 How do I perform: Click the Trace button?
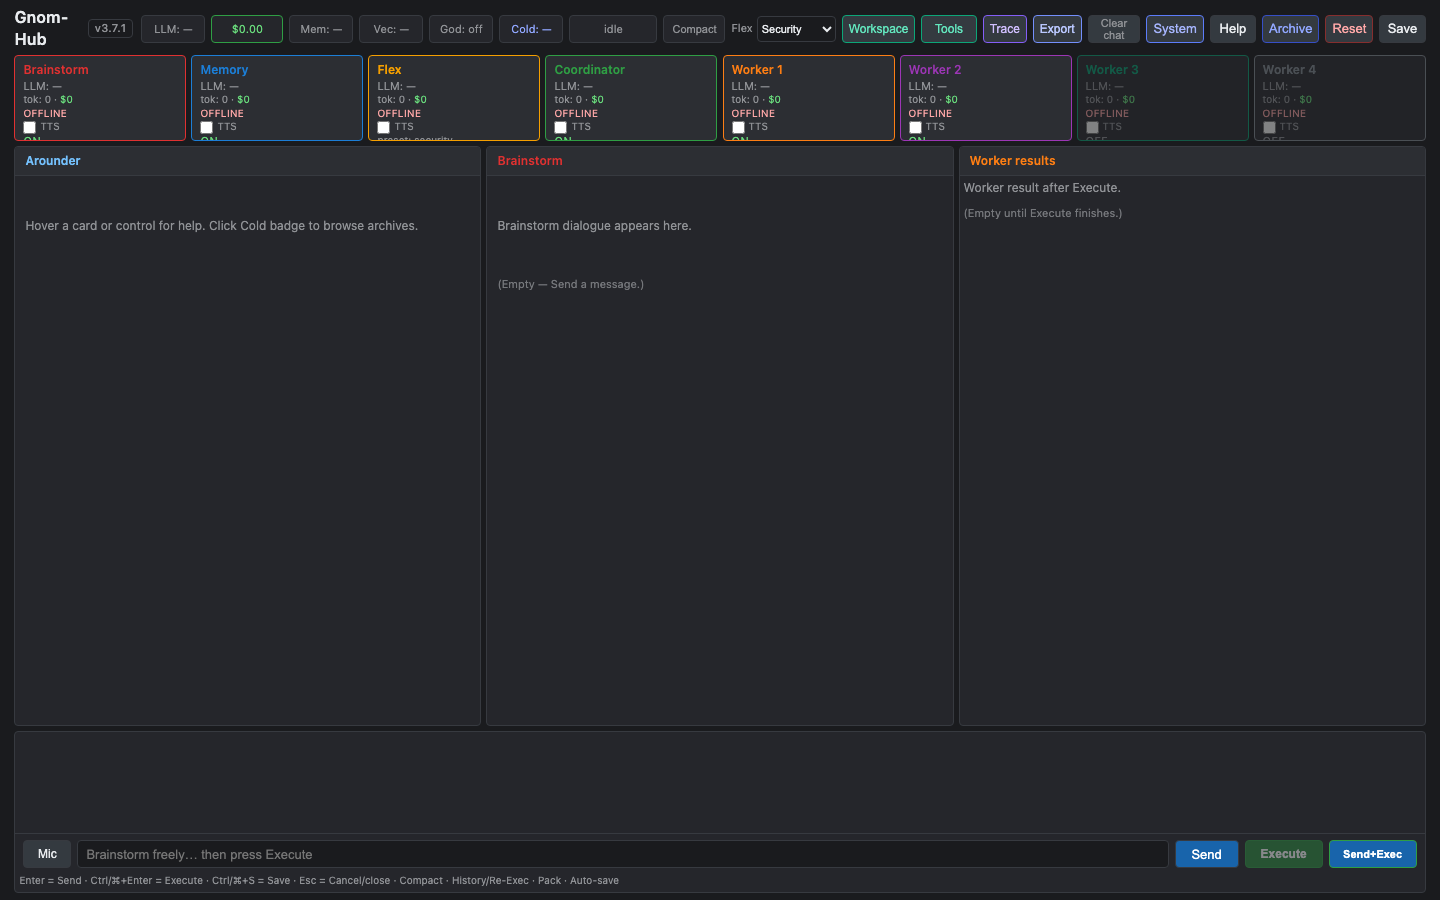1005,29
